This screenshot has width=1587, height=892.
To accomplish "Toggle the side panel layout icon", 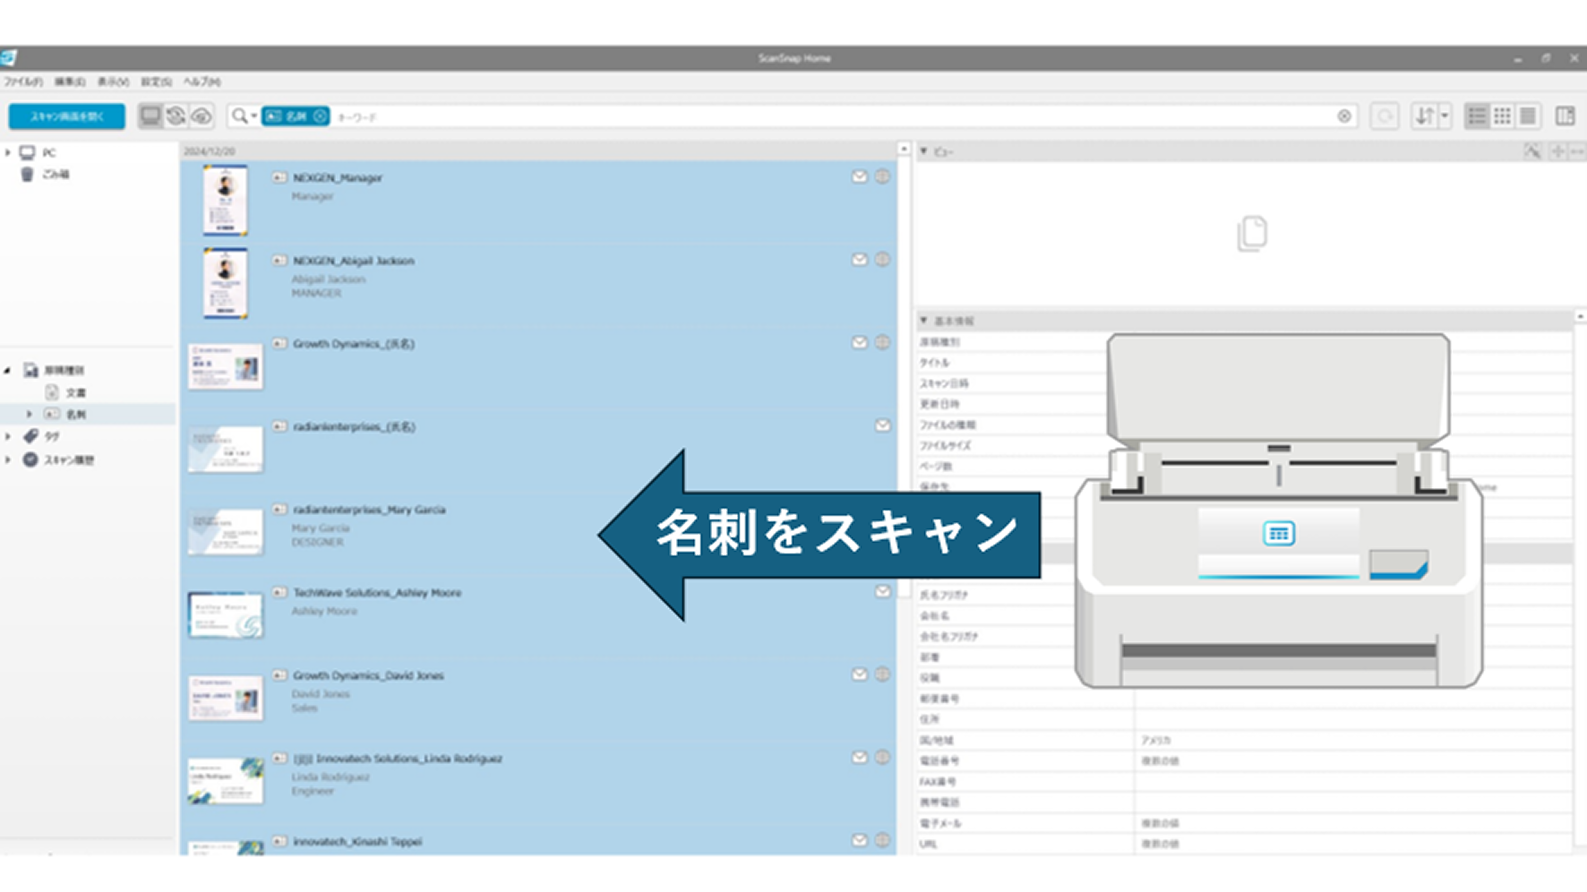I will click(x=1565, y=116).
